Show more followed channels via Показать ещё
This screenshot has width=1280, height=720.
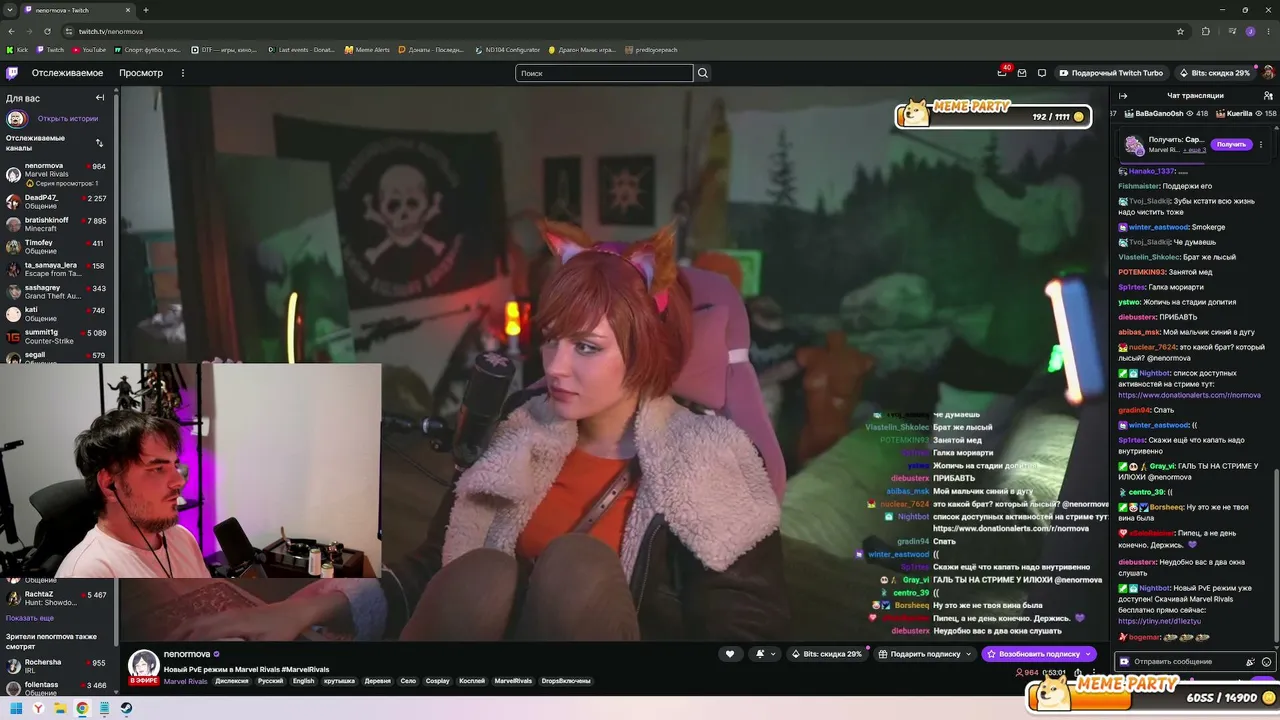(30, 618)
